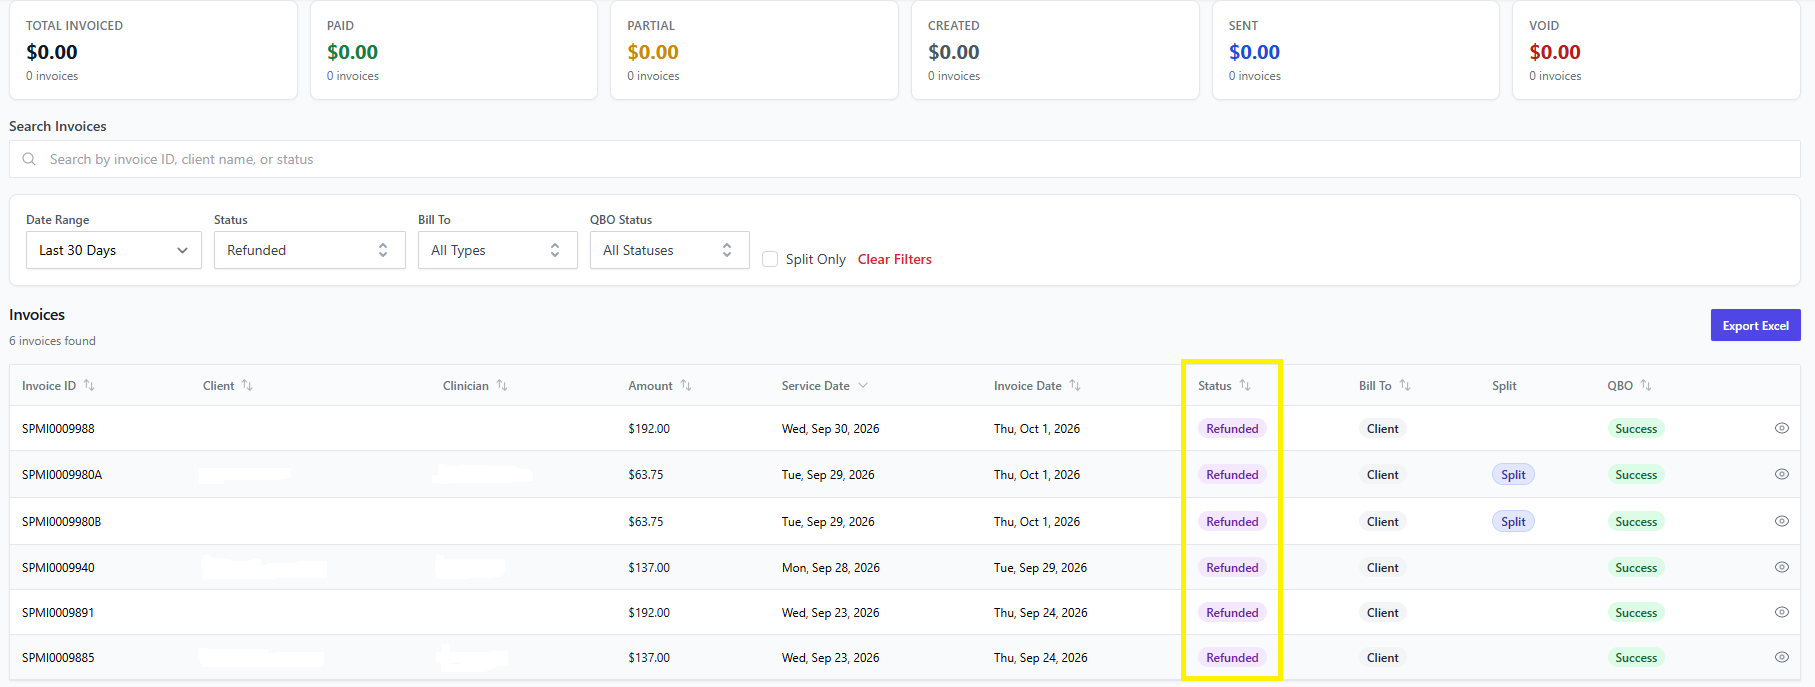Click invoice ID SPMI0009988

(x=58, y=428)
